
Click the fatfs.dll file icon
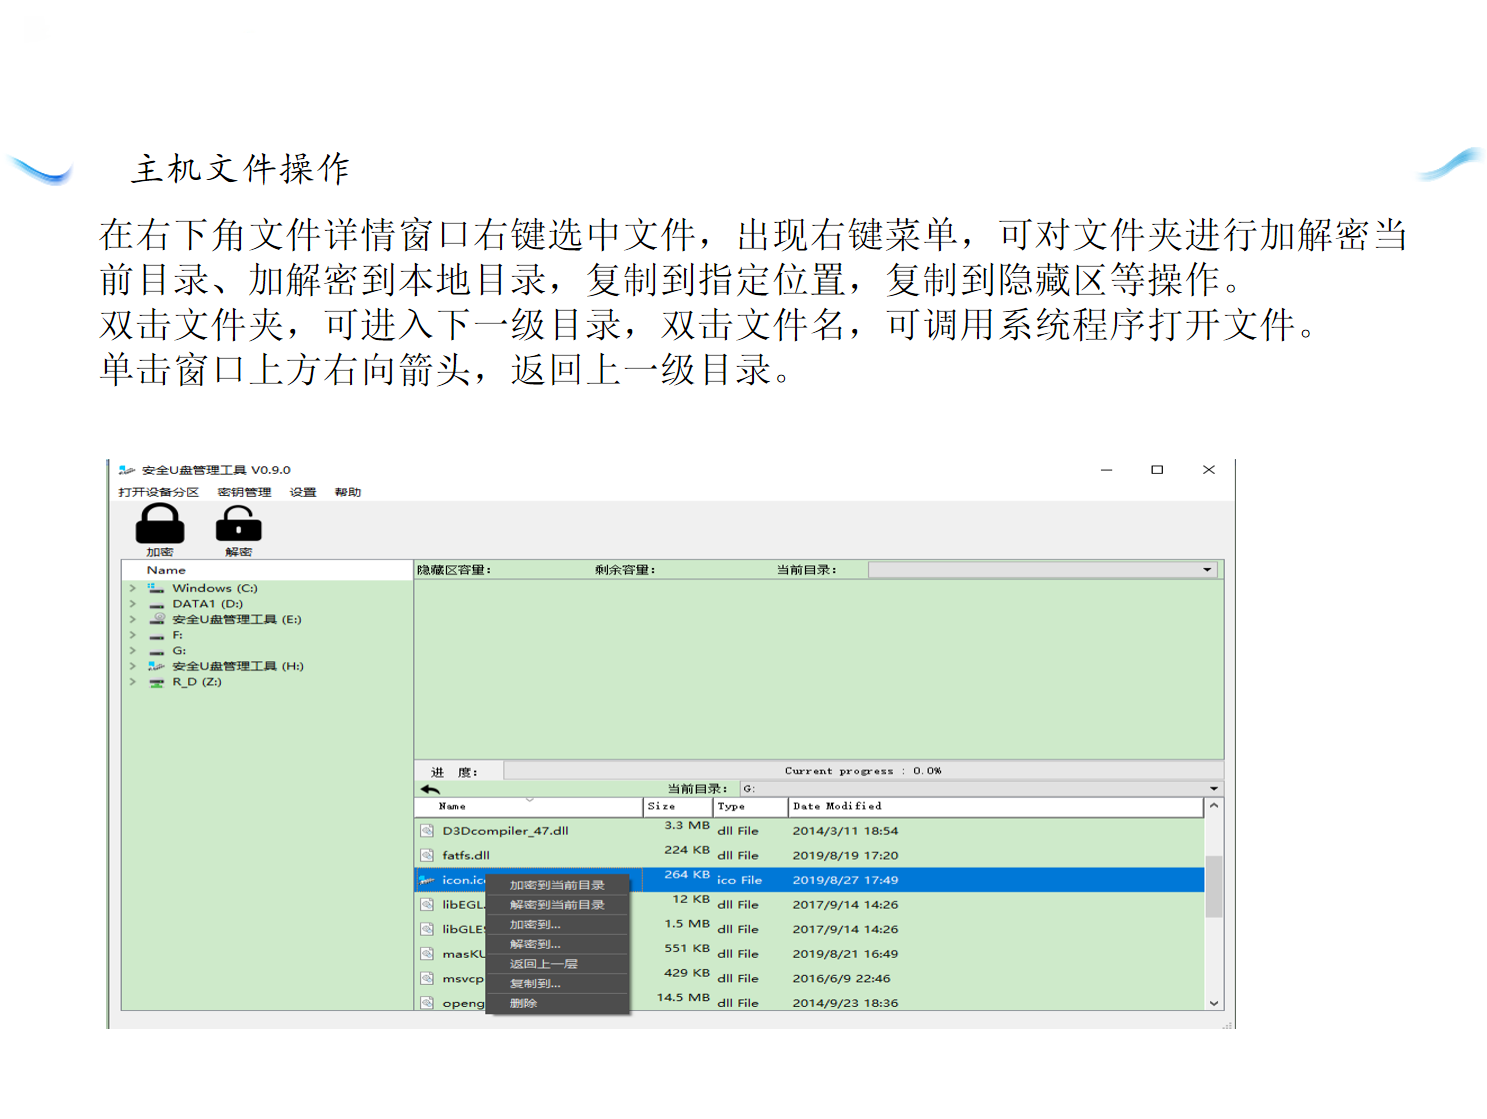pos(427,856)
